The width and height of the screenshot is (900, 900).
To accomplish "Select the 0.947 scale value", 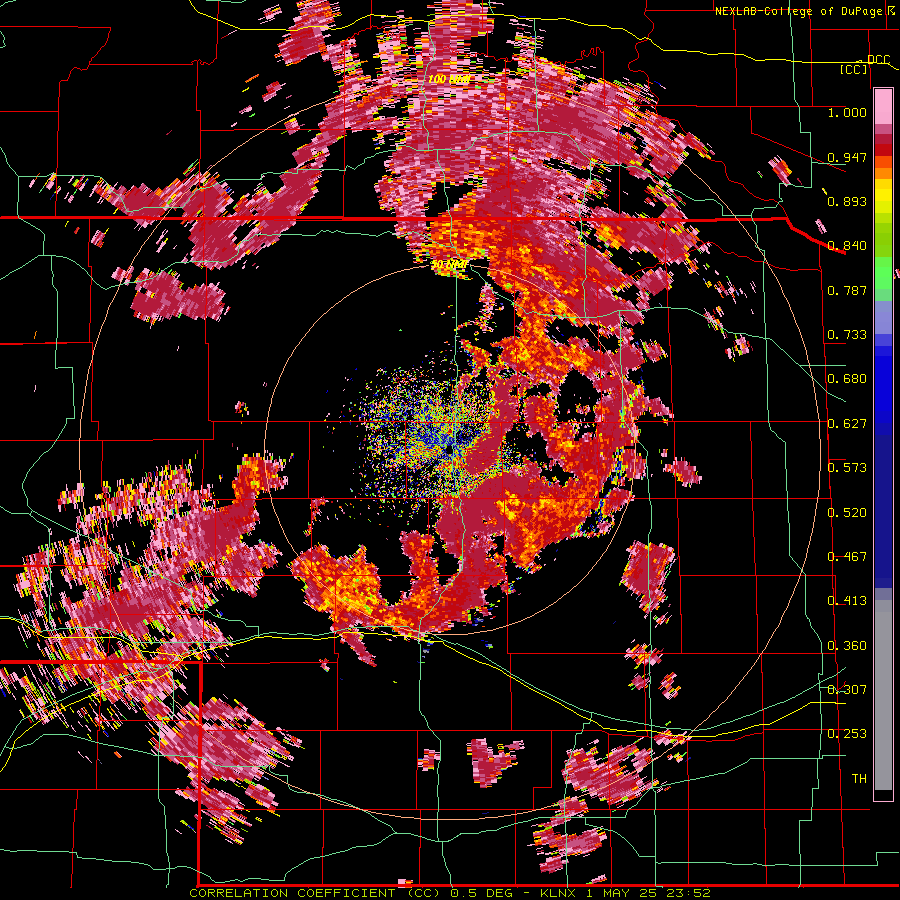I will point(847,157).
